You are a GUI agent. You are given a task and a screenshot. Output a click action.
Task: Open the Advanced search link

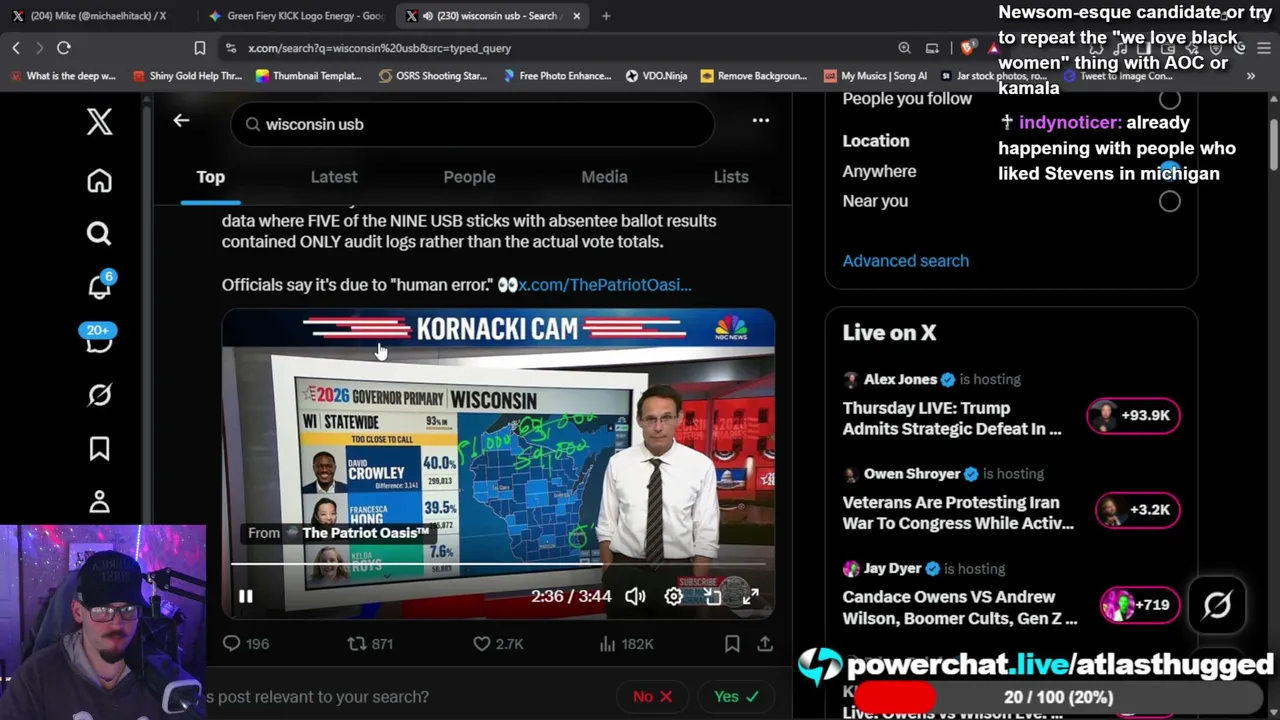point(905,261)
